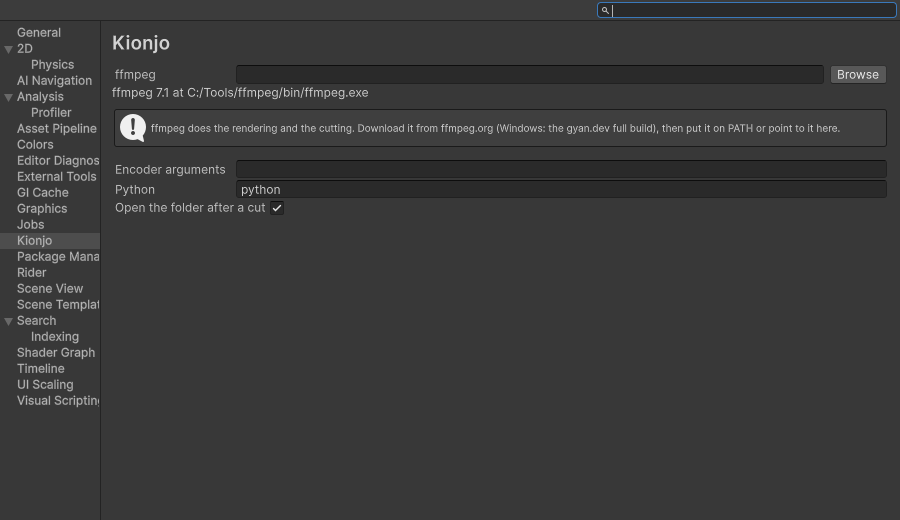Click the 'ffmpeg 7.1 at C:/Tools' status text
The image size is (900, 520).
(240, 93)
